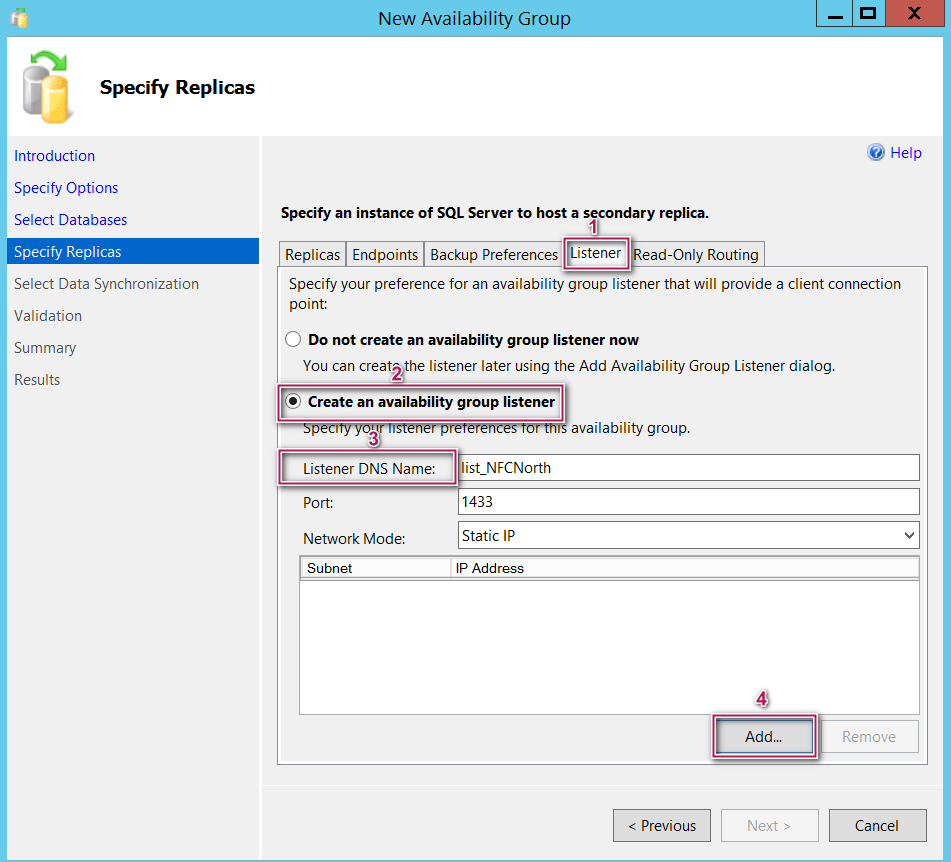Image resolution: width=951 pixels, height=862 pixels.
Task: Click the Specify Replicas database icon in header
Action: 46,86
